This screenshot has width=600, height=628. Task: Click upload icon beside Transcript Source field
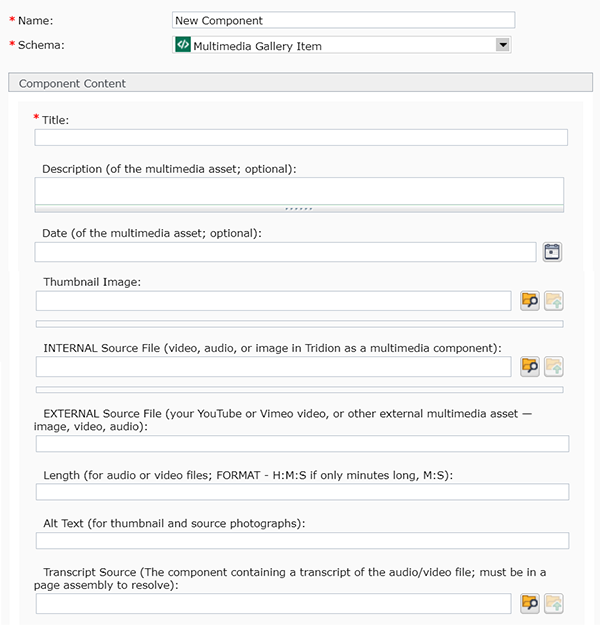pos(553,603)
